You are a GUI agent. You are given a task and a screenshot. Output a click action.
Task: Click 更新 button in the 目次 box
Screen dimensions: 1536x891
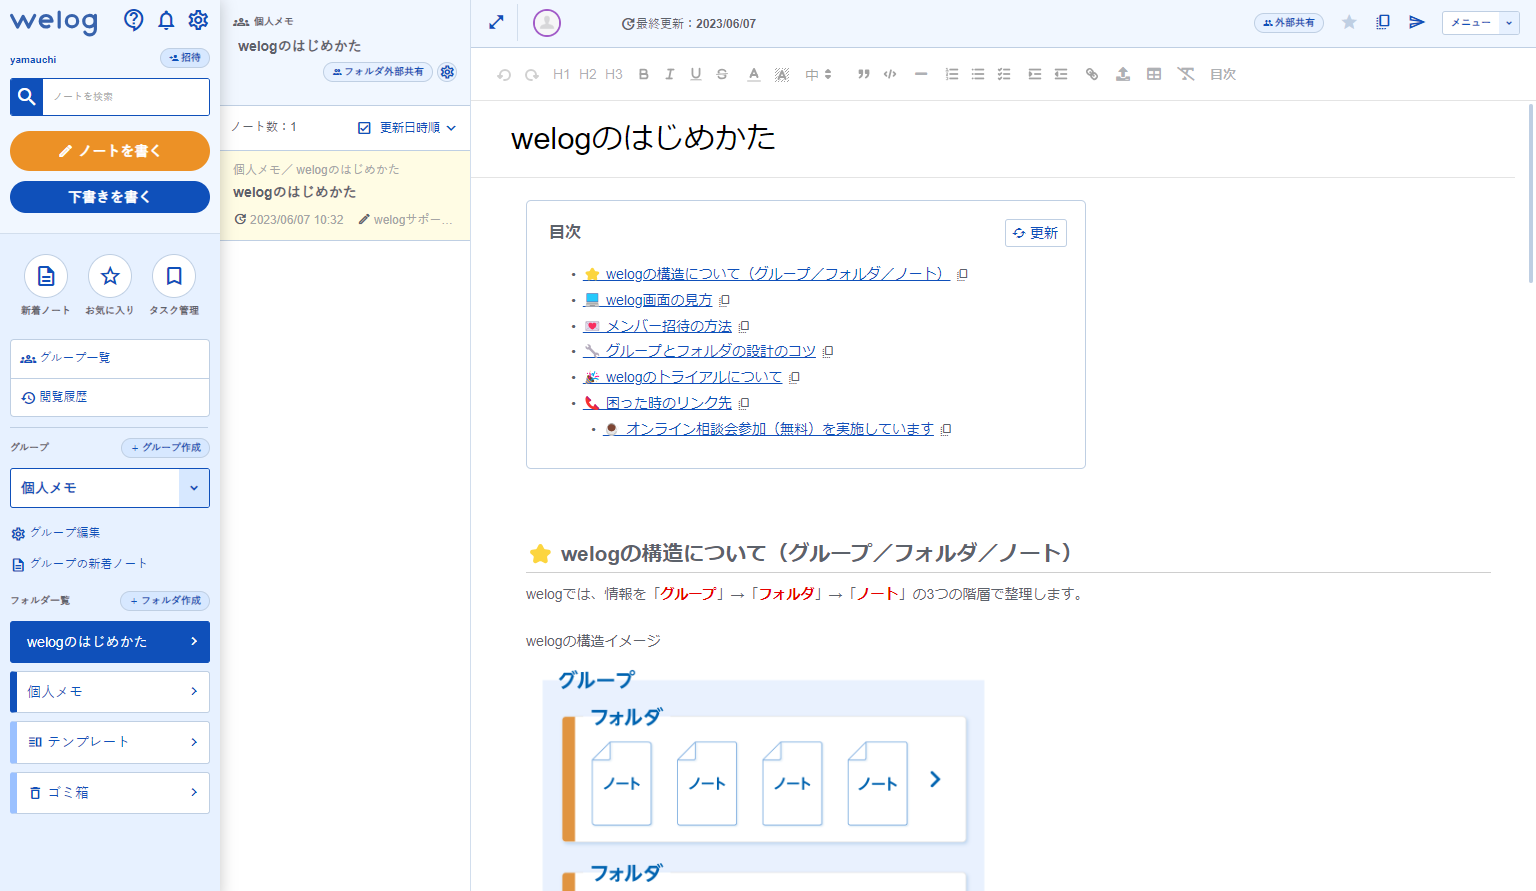pyautogui.click(x=1036, y=233)
